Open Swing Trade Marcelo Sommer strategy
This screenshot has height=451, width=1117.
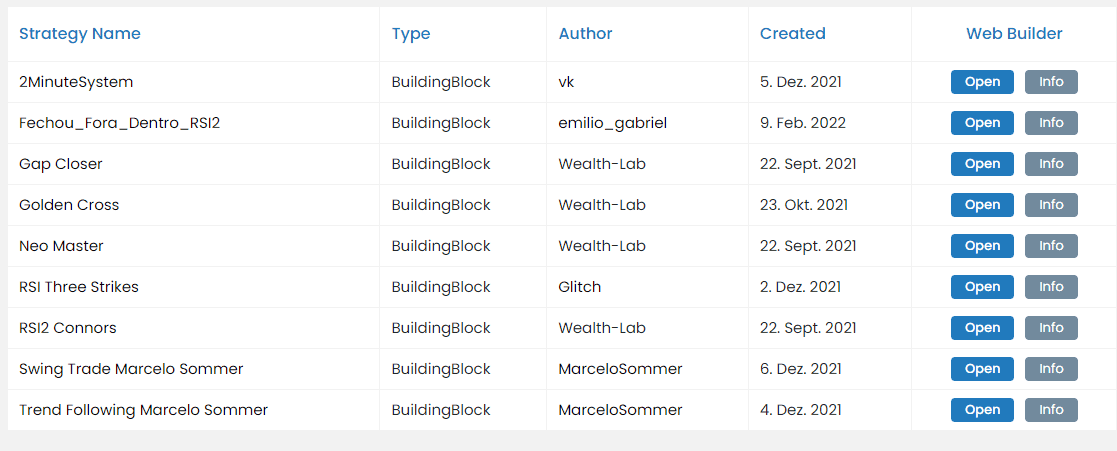[982, 369]
